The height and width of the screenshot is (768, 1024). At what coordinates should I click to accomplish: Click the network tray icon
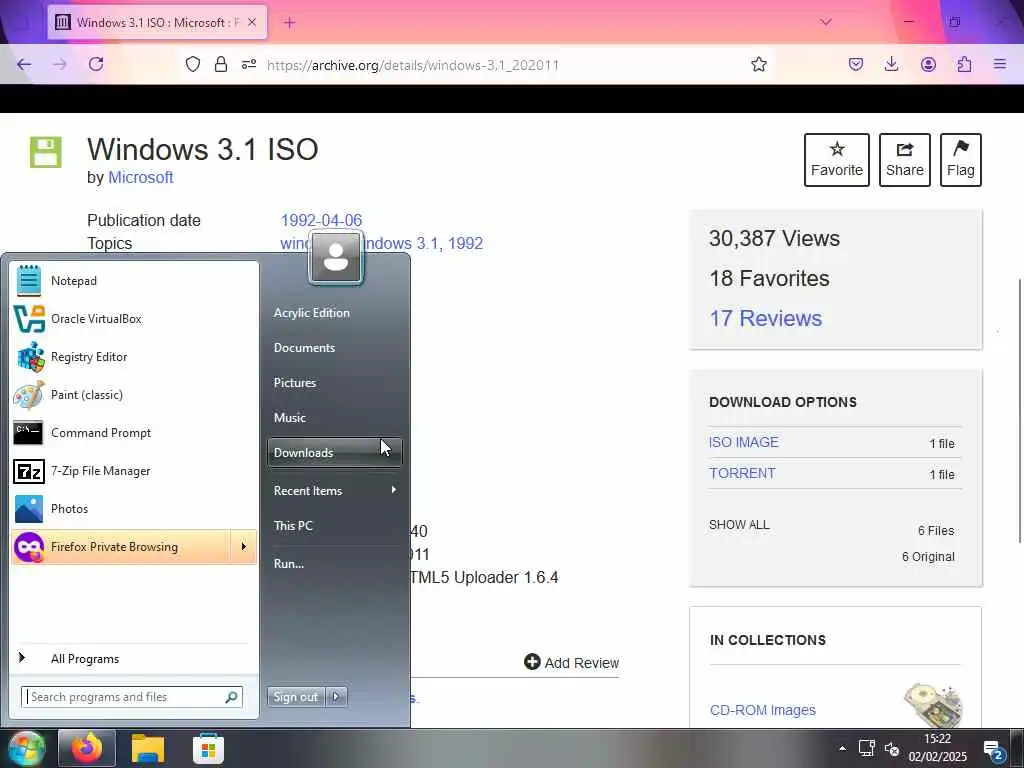[867, 748]
